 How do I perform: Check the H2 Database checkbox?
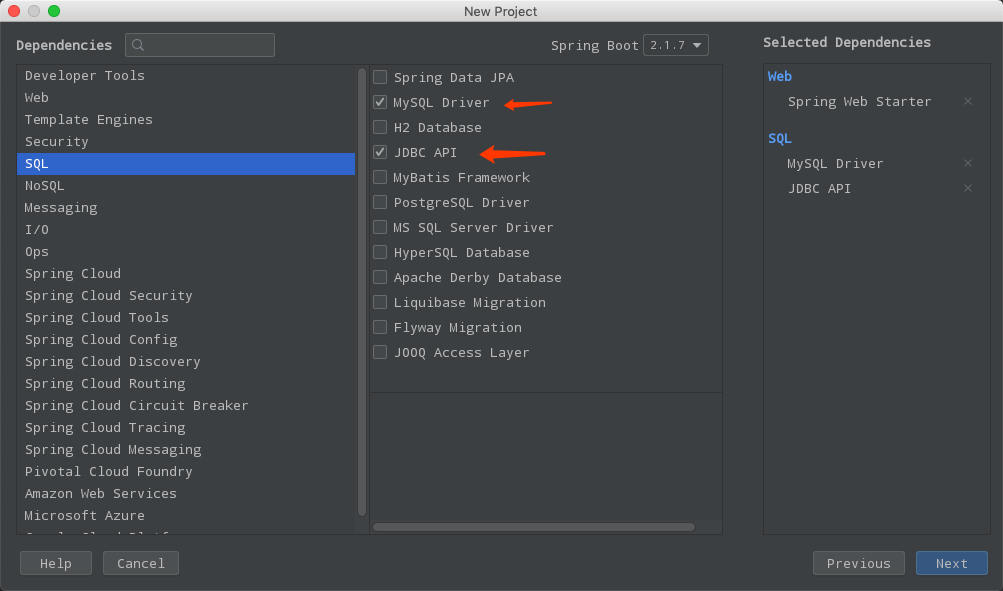(x=380, y=127)
